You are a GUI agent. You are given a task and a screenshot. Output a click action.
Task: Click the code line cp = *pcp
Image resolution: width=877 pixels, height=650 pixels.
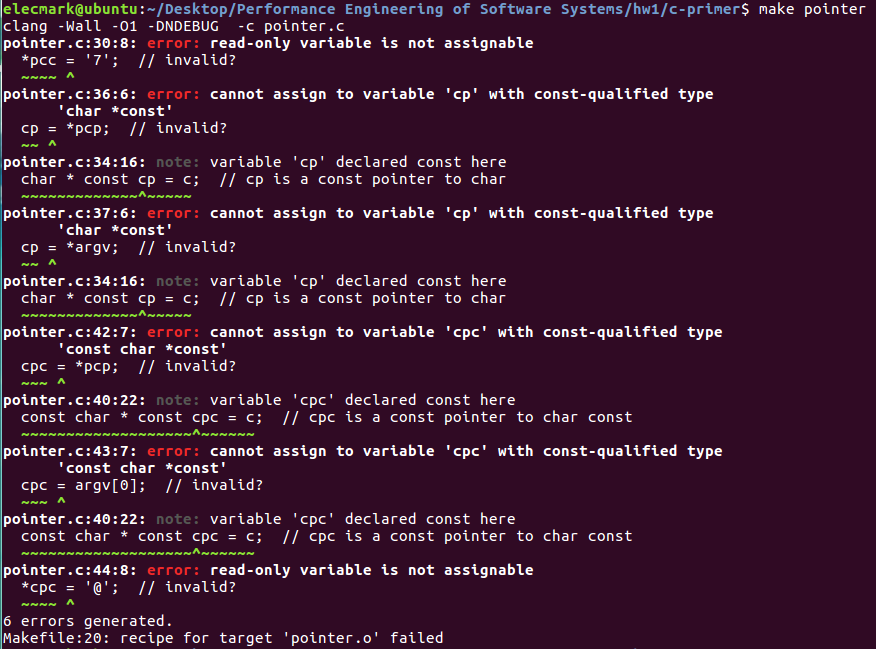(x=66, y=128)
